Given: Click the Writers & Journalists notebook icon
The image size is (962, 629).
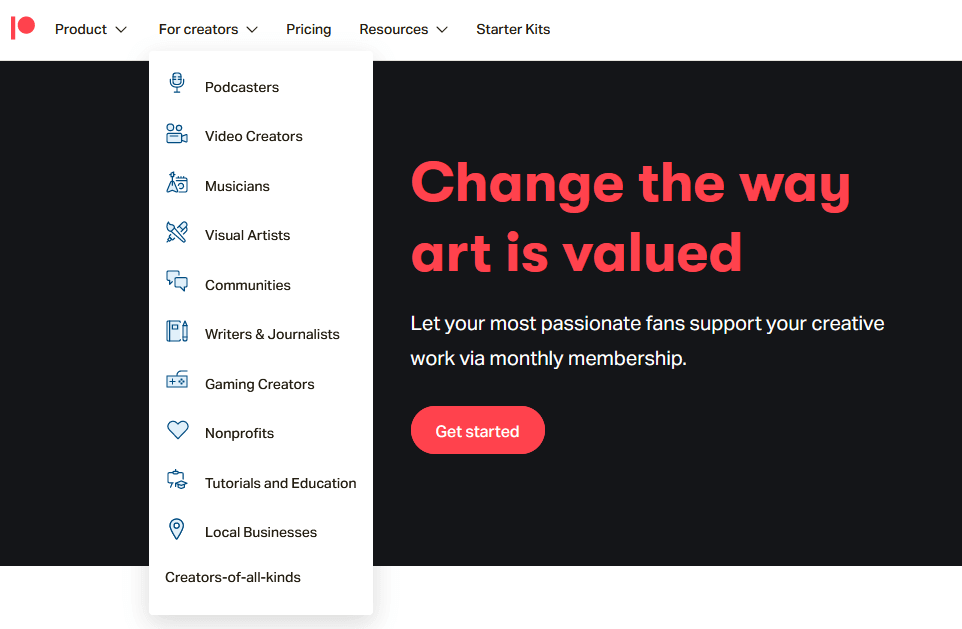Looking at the screenshot, I should [177, 332].
